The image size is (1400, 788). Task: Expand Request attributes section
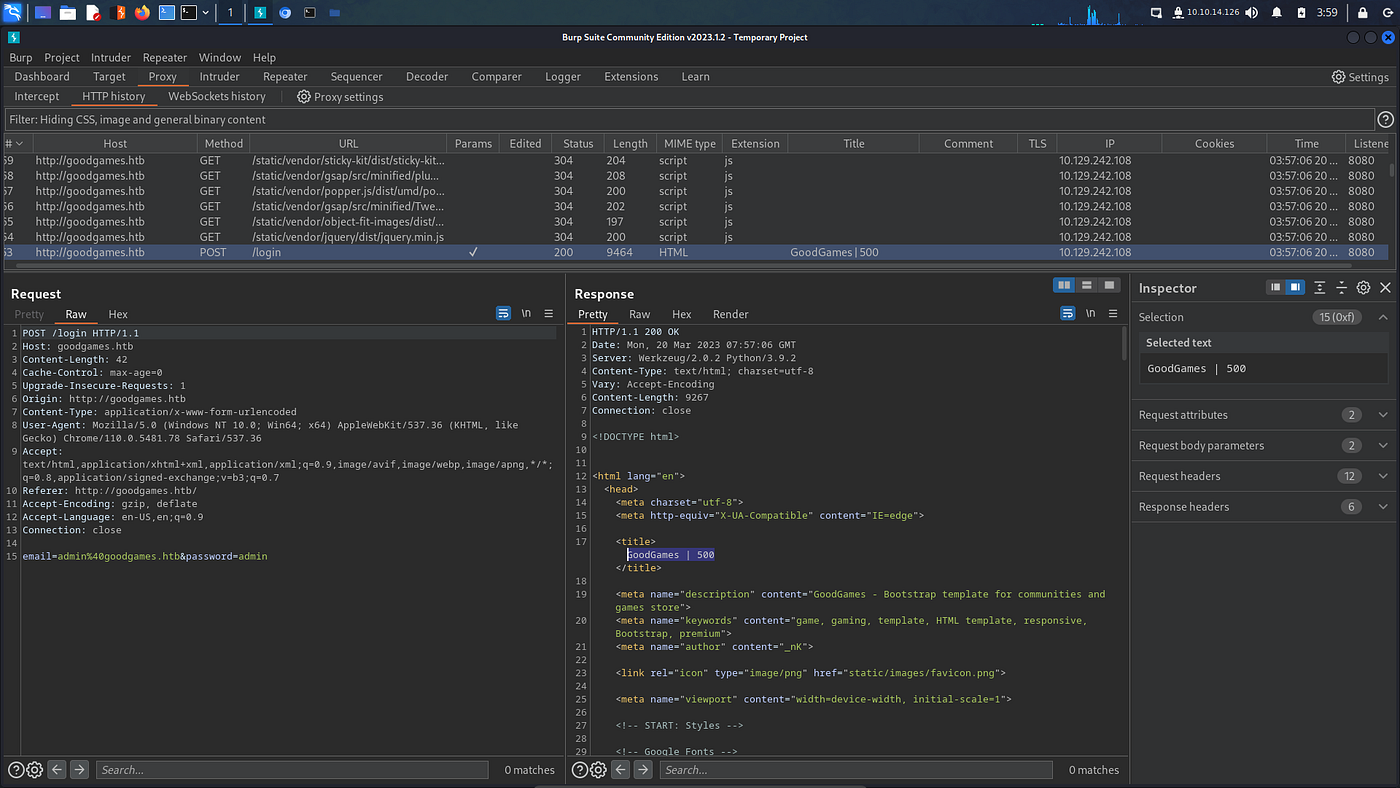pos(1383,415)
